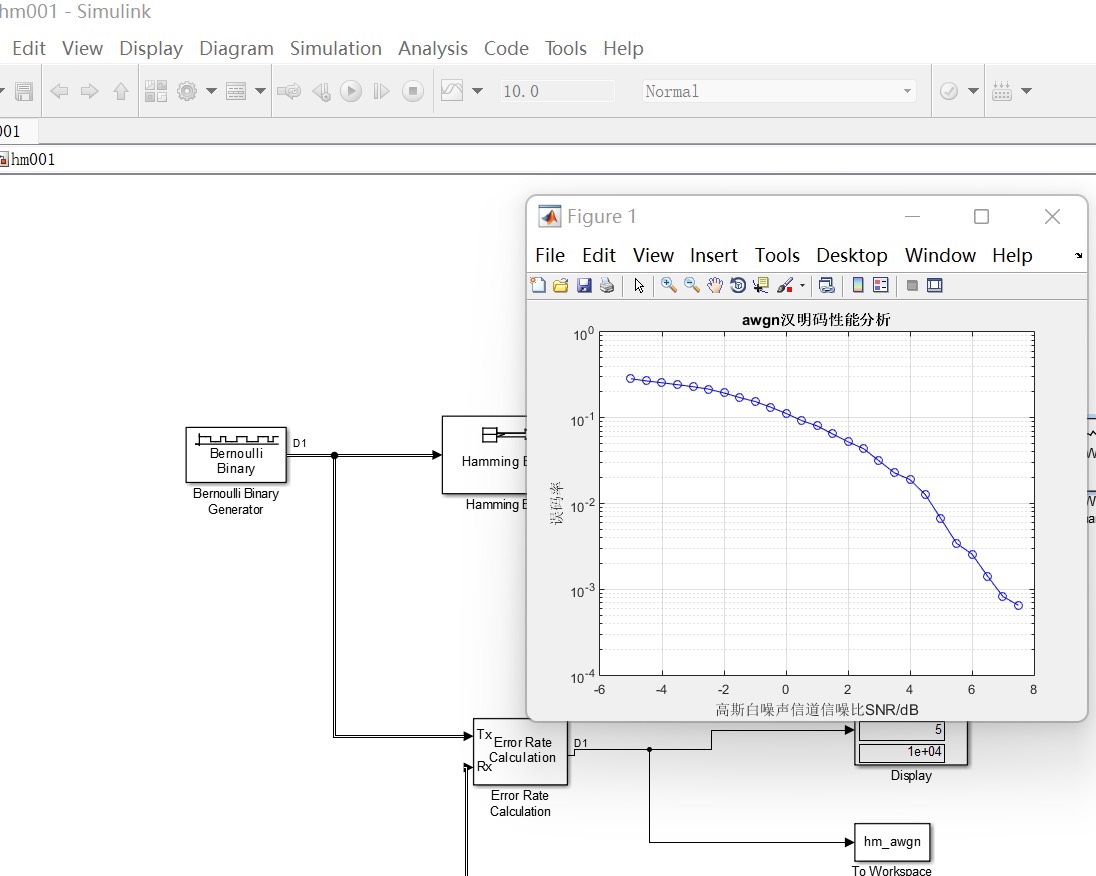Viewport: 1096px width, 876px height.
Task: Toggle the Brush data tool in Figure 1
Action: (785, 285)
